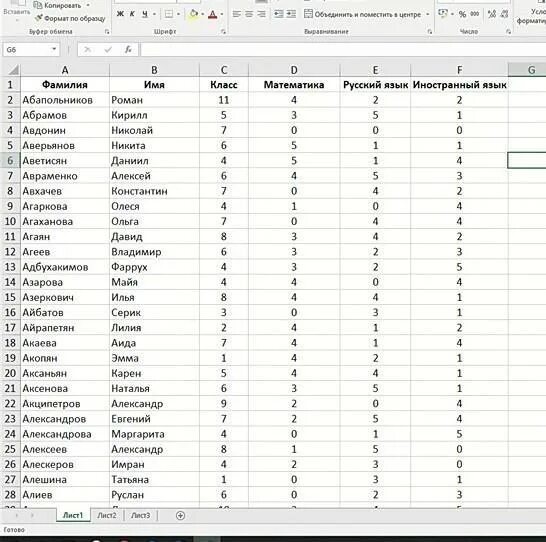Apply percent style (%)
The height and width of the screenshot is (542, 546).
(462, 14)
